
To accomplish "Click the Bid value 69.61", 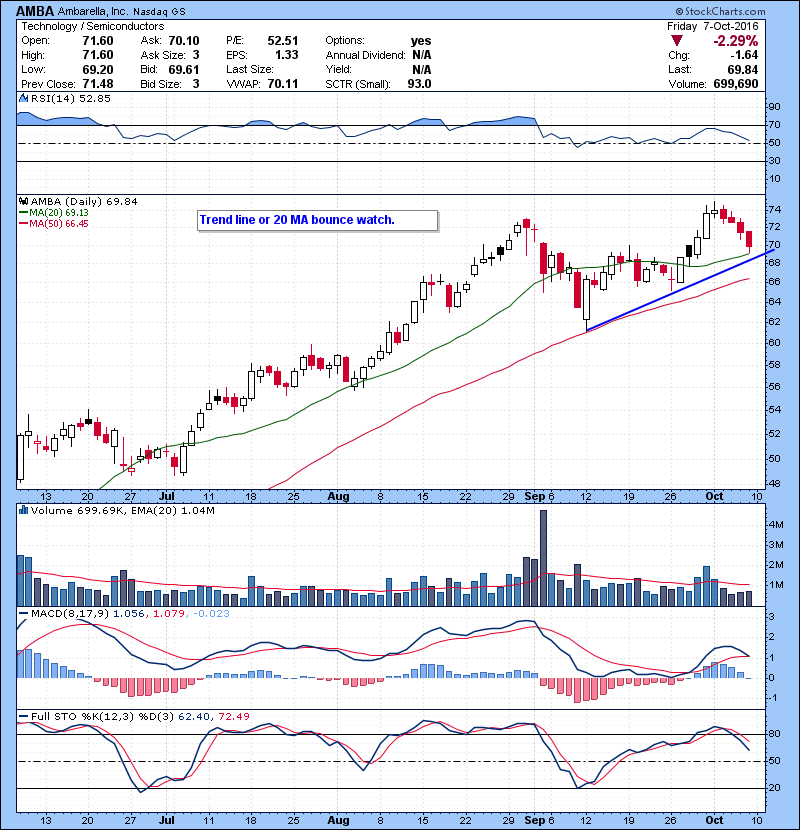I will point(184,69).
